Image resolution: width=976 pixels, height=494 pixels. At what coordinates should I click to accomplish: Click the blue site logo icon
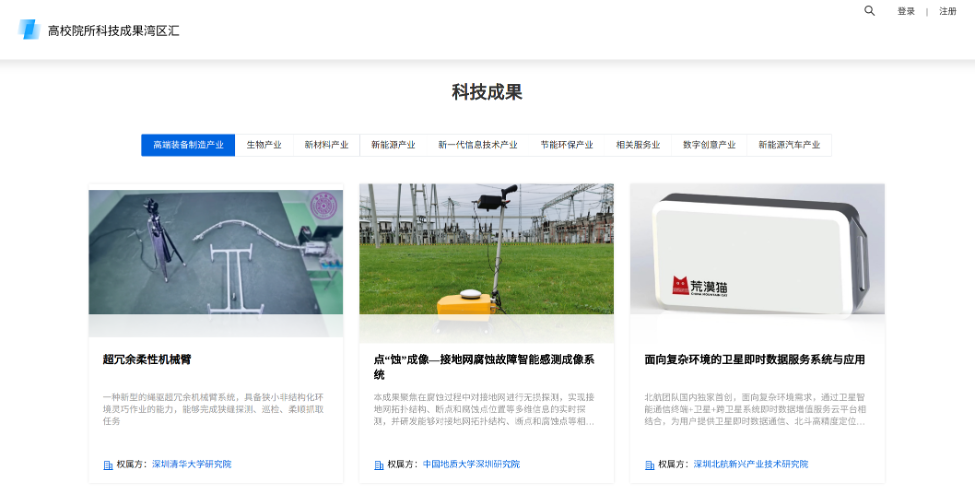(x=29, y=30)
